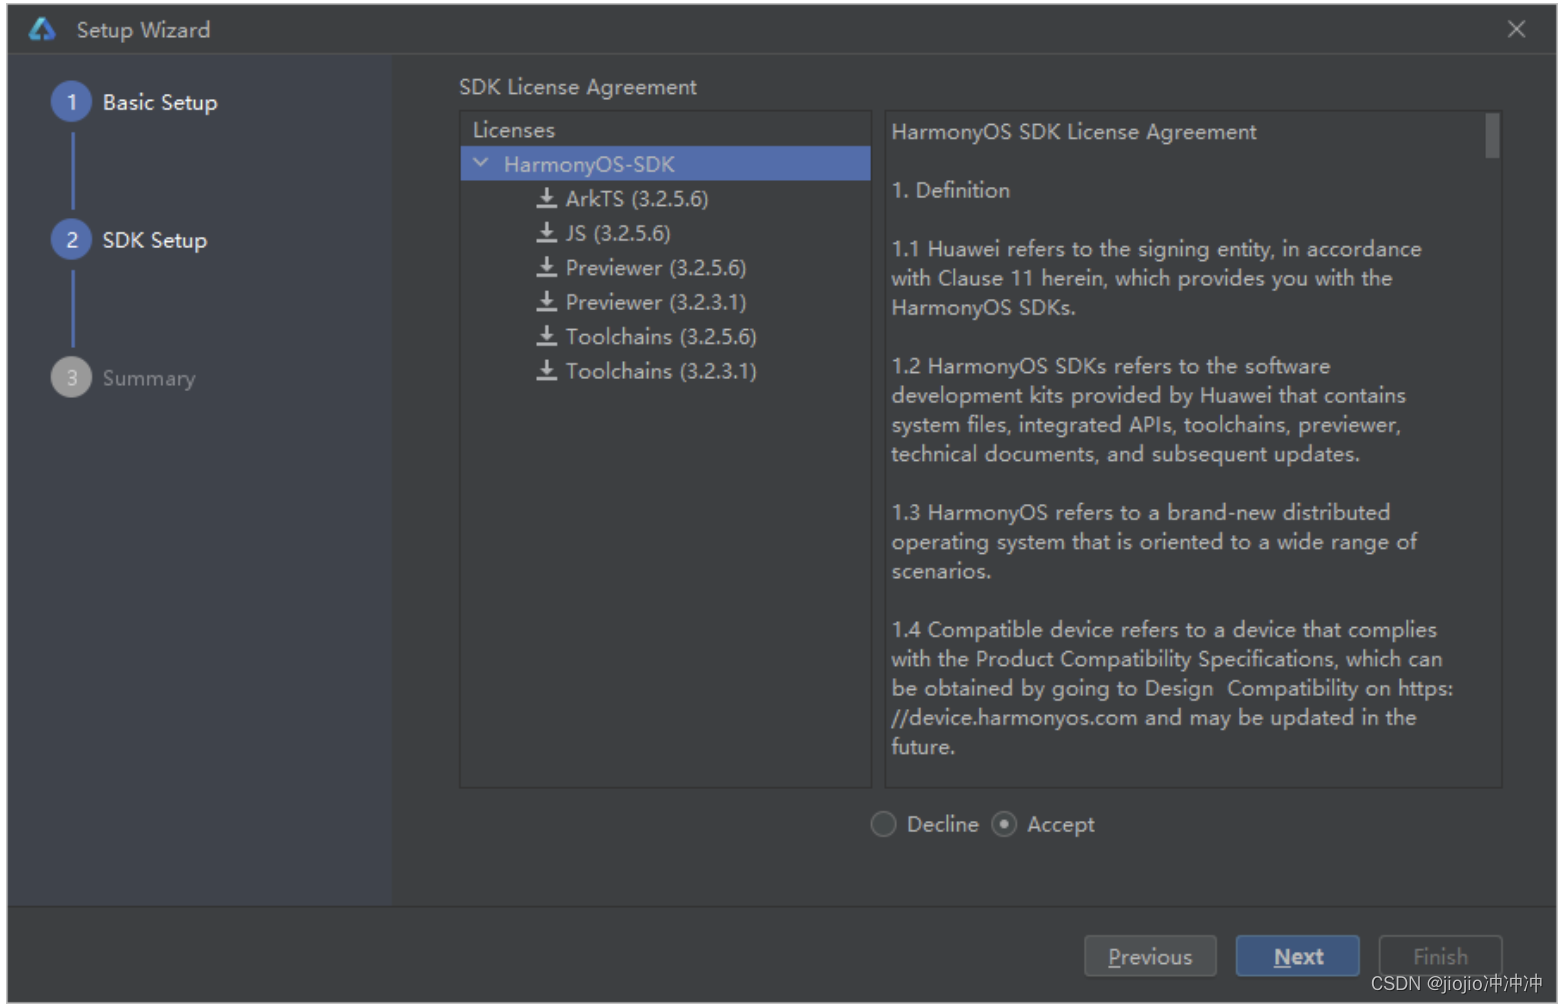
Task: Select the Decline radio button
Action: (x=883, y=824)
